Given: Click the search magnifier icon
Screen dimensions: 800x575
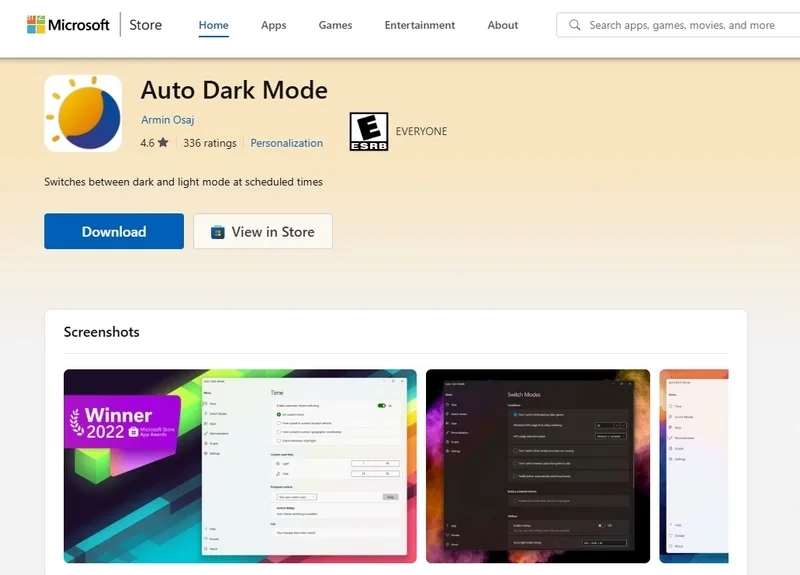Looking at the screenshot, I should coord(574,25).
